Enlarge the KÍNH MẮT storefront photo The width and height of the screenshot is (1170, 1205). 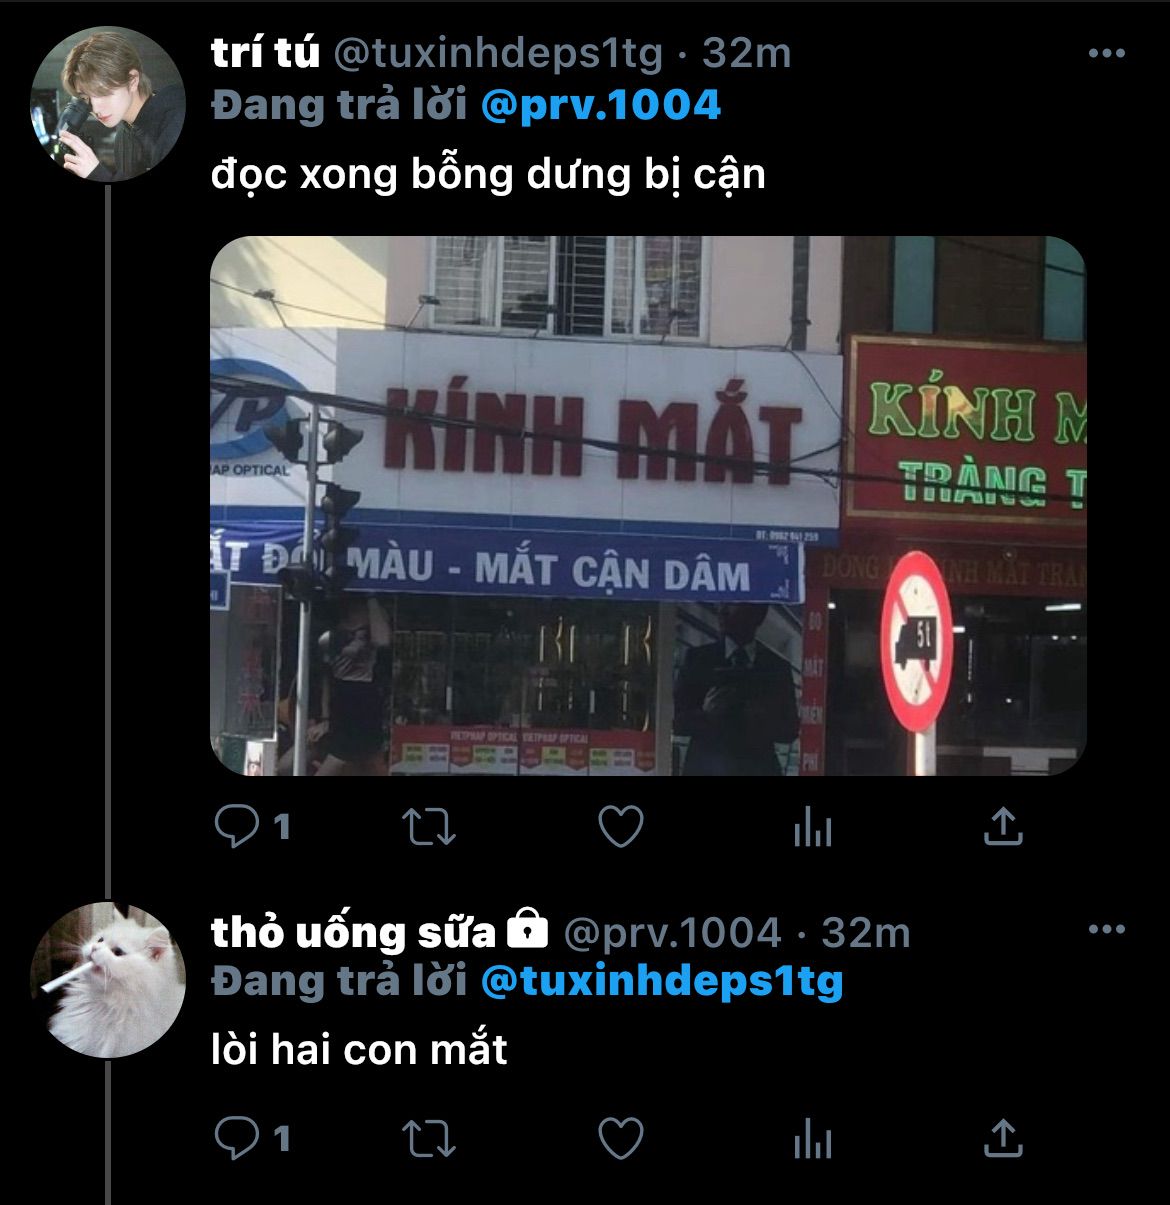648,505
